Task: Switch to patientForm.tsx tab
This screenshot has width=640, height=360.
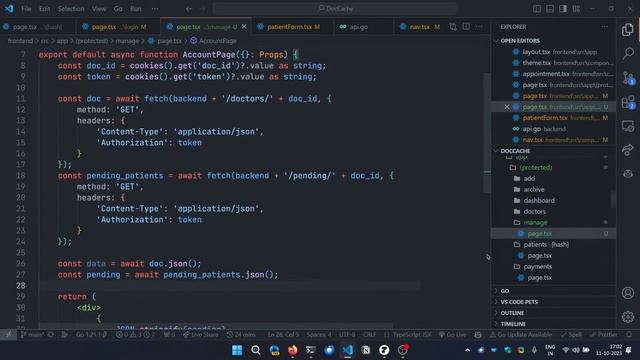Action: [292, 27]
